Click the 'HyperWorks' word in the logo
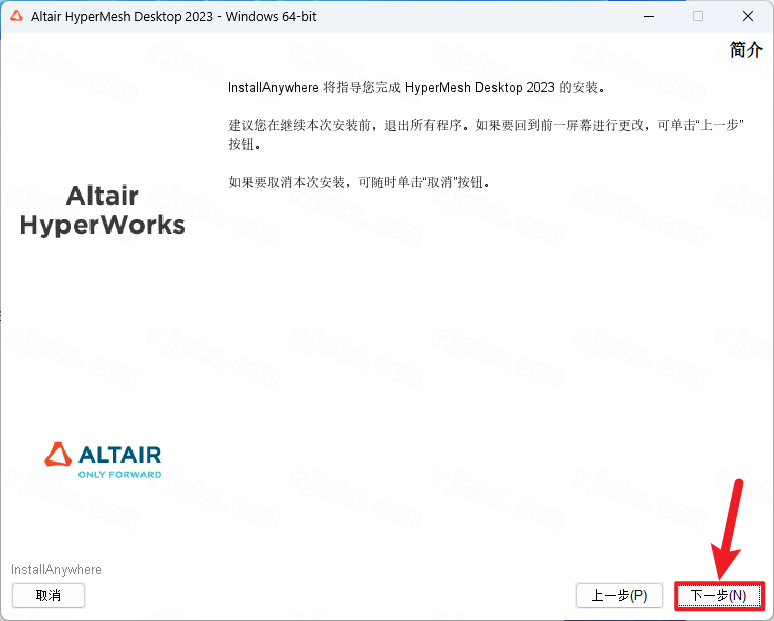The image size is (774, 621). (x=102, y=225)
